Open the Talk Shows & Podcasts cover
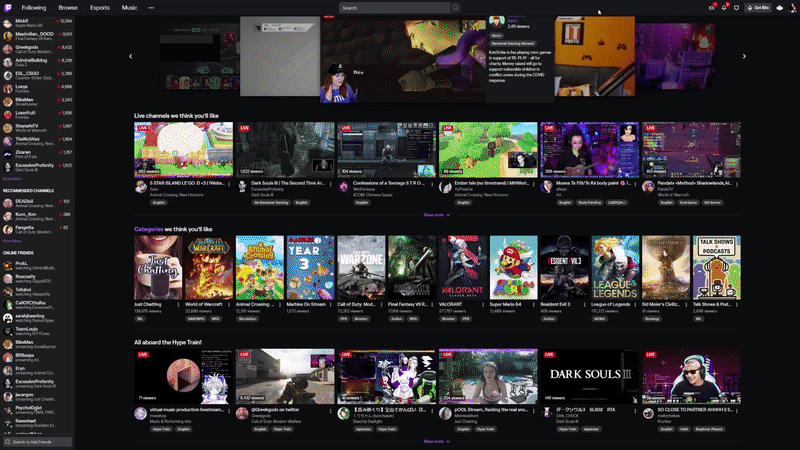The image size is (800, 450). pos(716,267)
